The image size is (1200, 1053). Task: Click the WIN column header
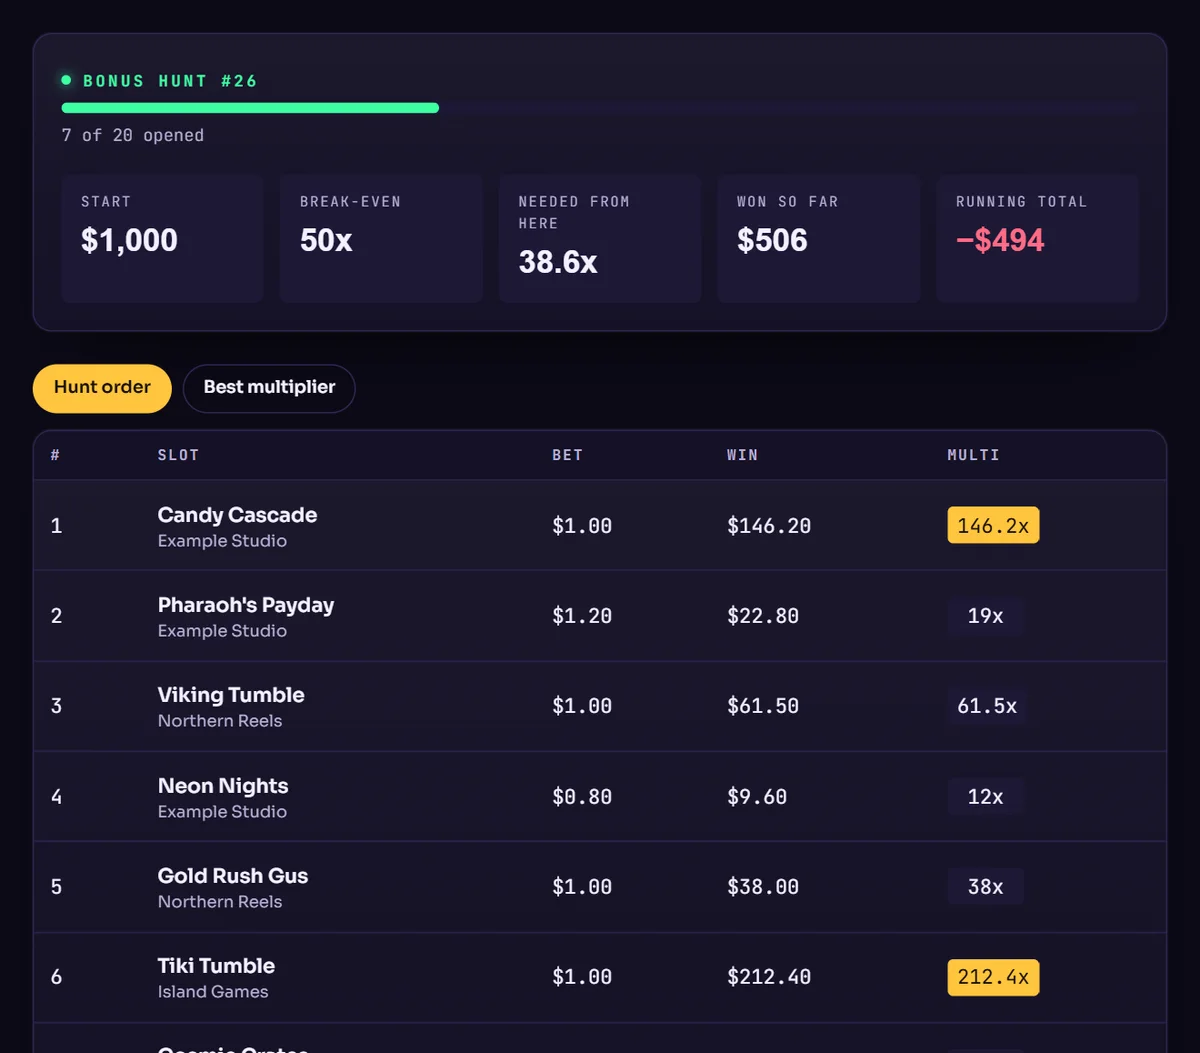coord(742,455)
